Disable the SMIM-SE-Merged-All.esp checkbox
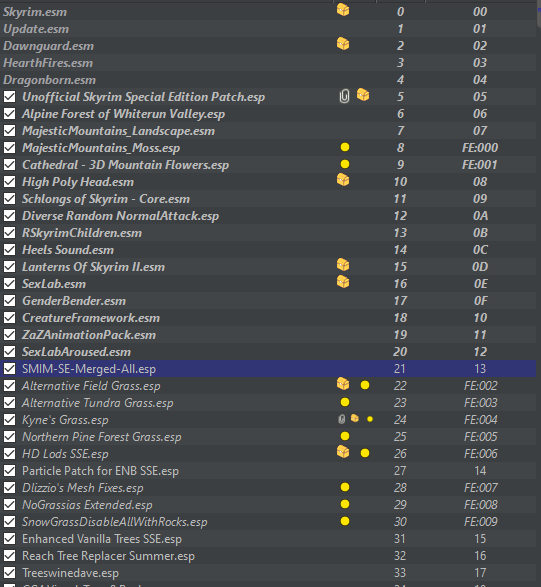The image size is (541, 587). (10, 369)
